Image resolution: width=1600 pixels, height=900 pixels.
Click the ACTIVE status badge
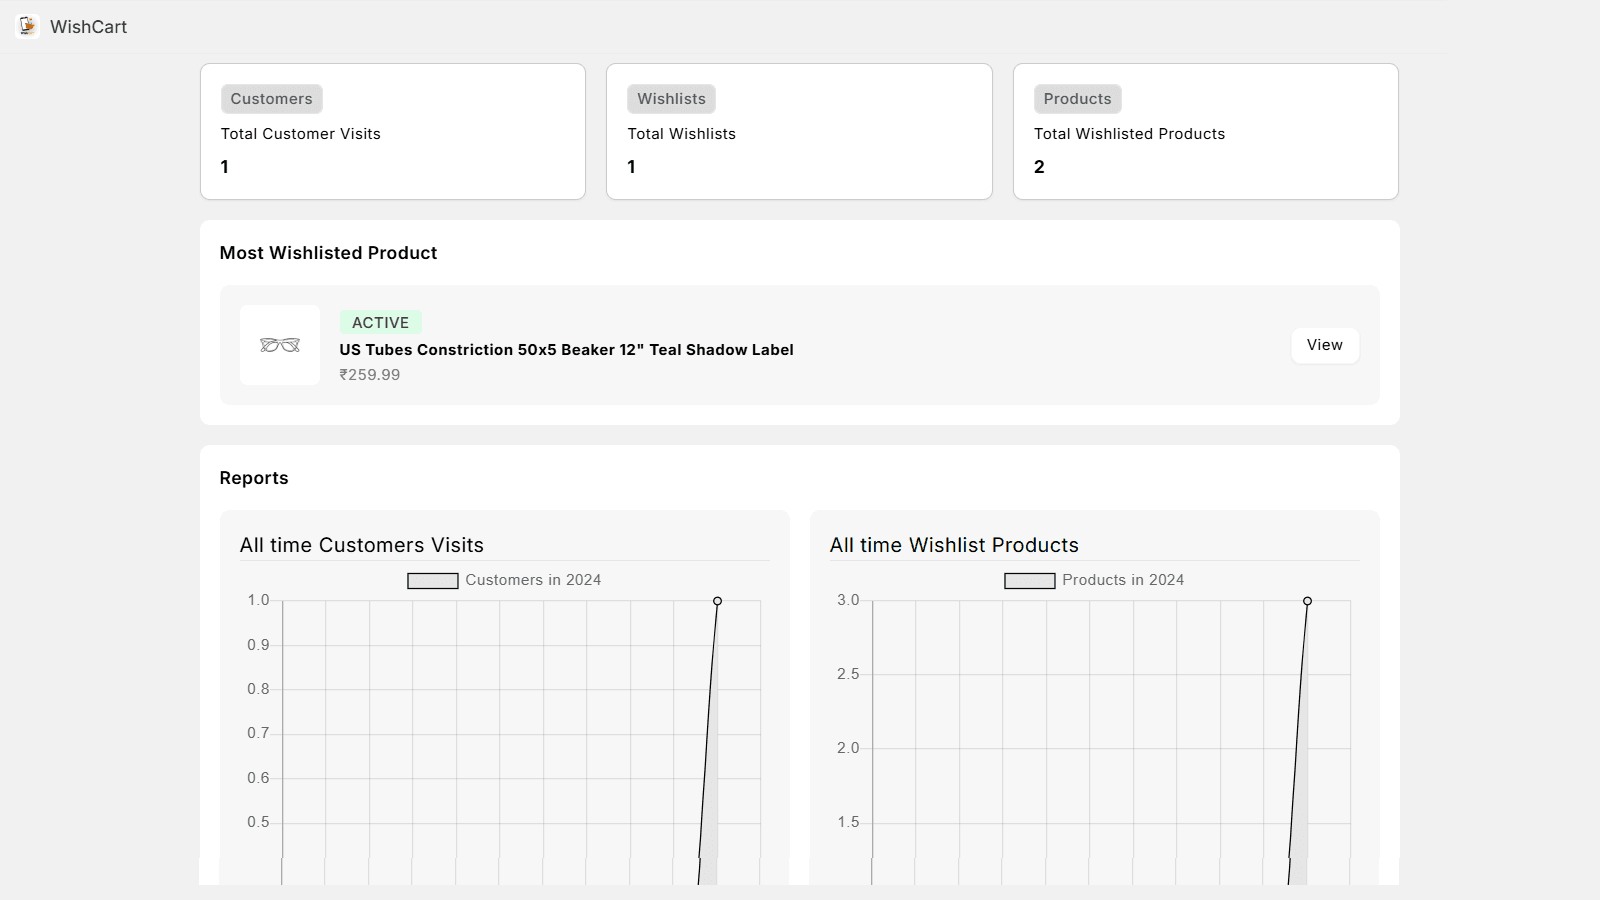pyautogui.click(x=380, y=323)
